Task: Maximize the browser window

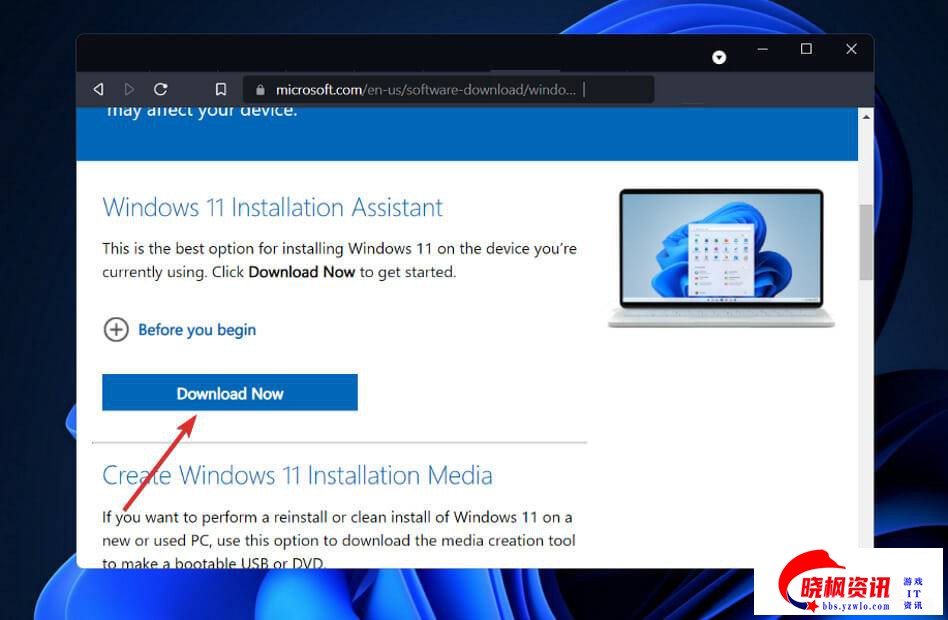Action: coord(806,49)
